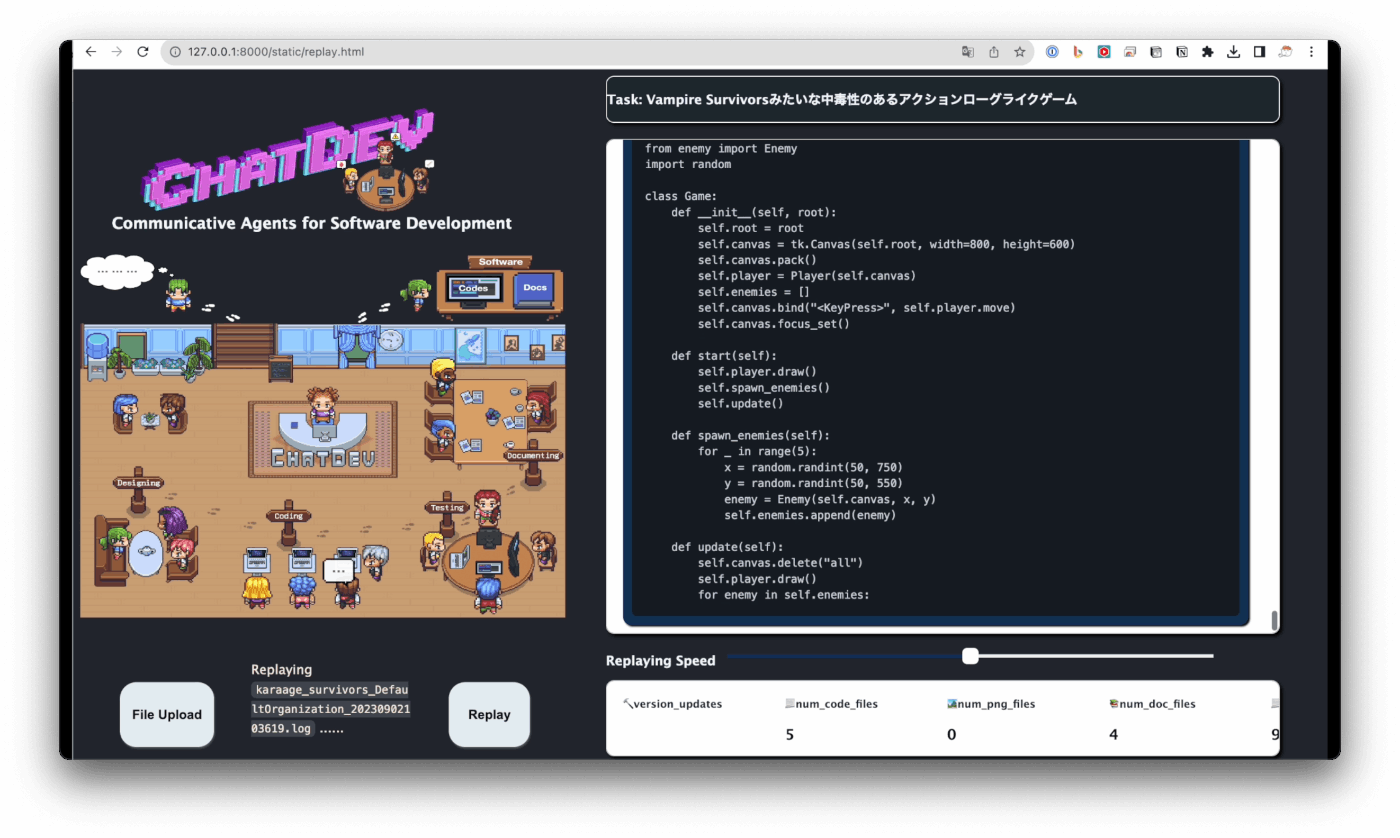Screen dimensions: 1400x838
Task: Go back to the previous page
Action: click(x=91, y=51)
